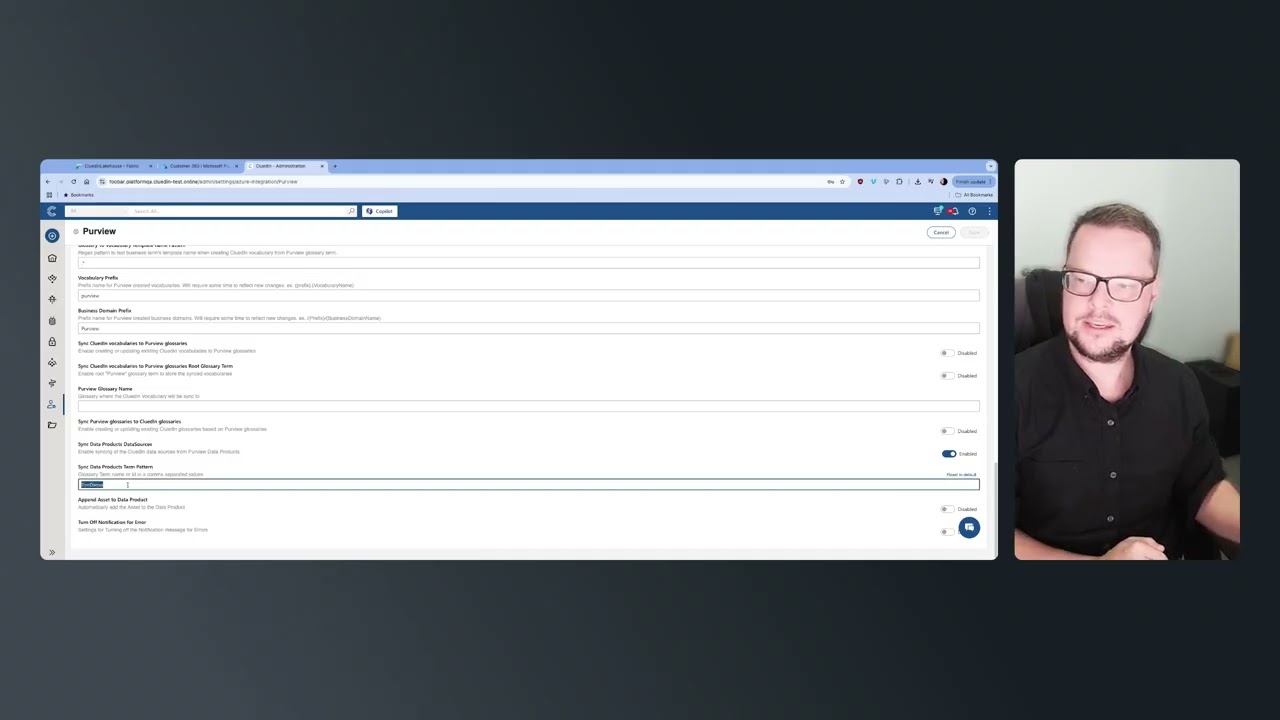Image resolution: width=1280 pixels, height=720 pixels.
Task: Click the browser profile avatar
Action: click(x=943, y=182)
